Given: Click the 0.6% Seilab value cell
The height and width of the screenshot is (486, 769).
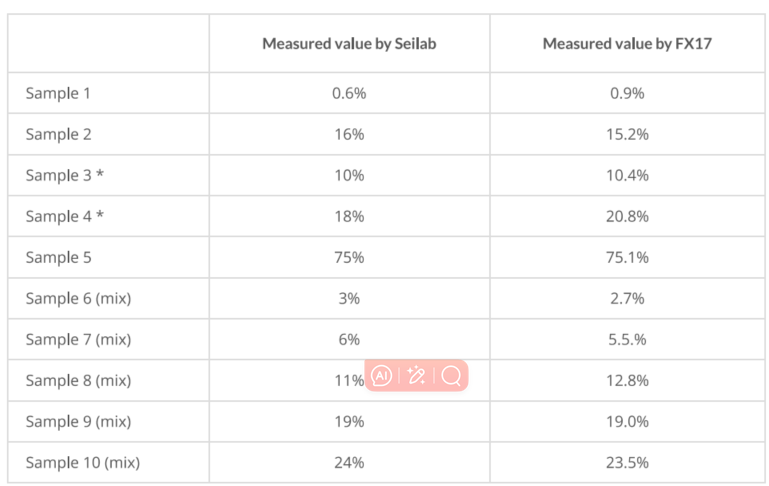Looking at the screenshot, I should coord(349,93).
